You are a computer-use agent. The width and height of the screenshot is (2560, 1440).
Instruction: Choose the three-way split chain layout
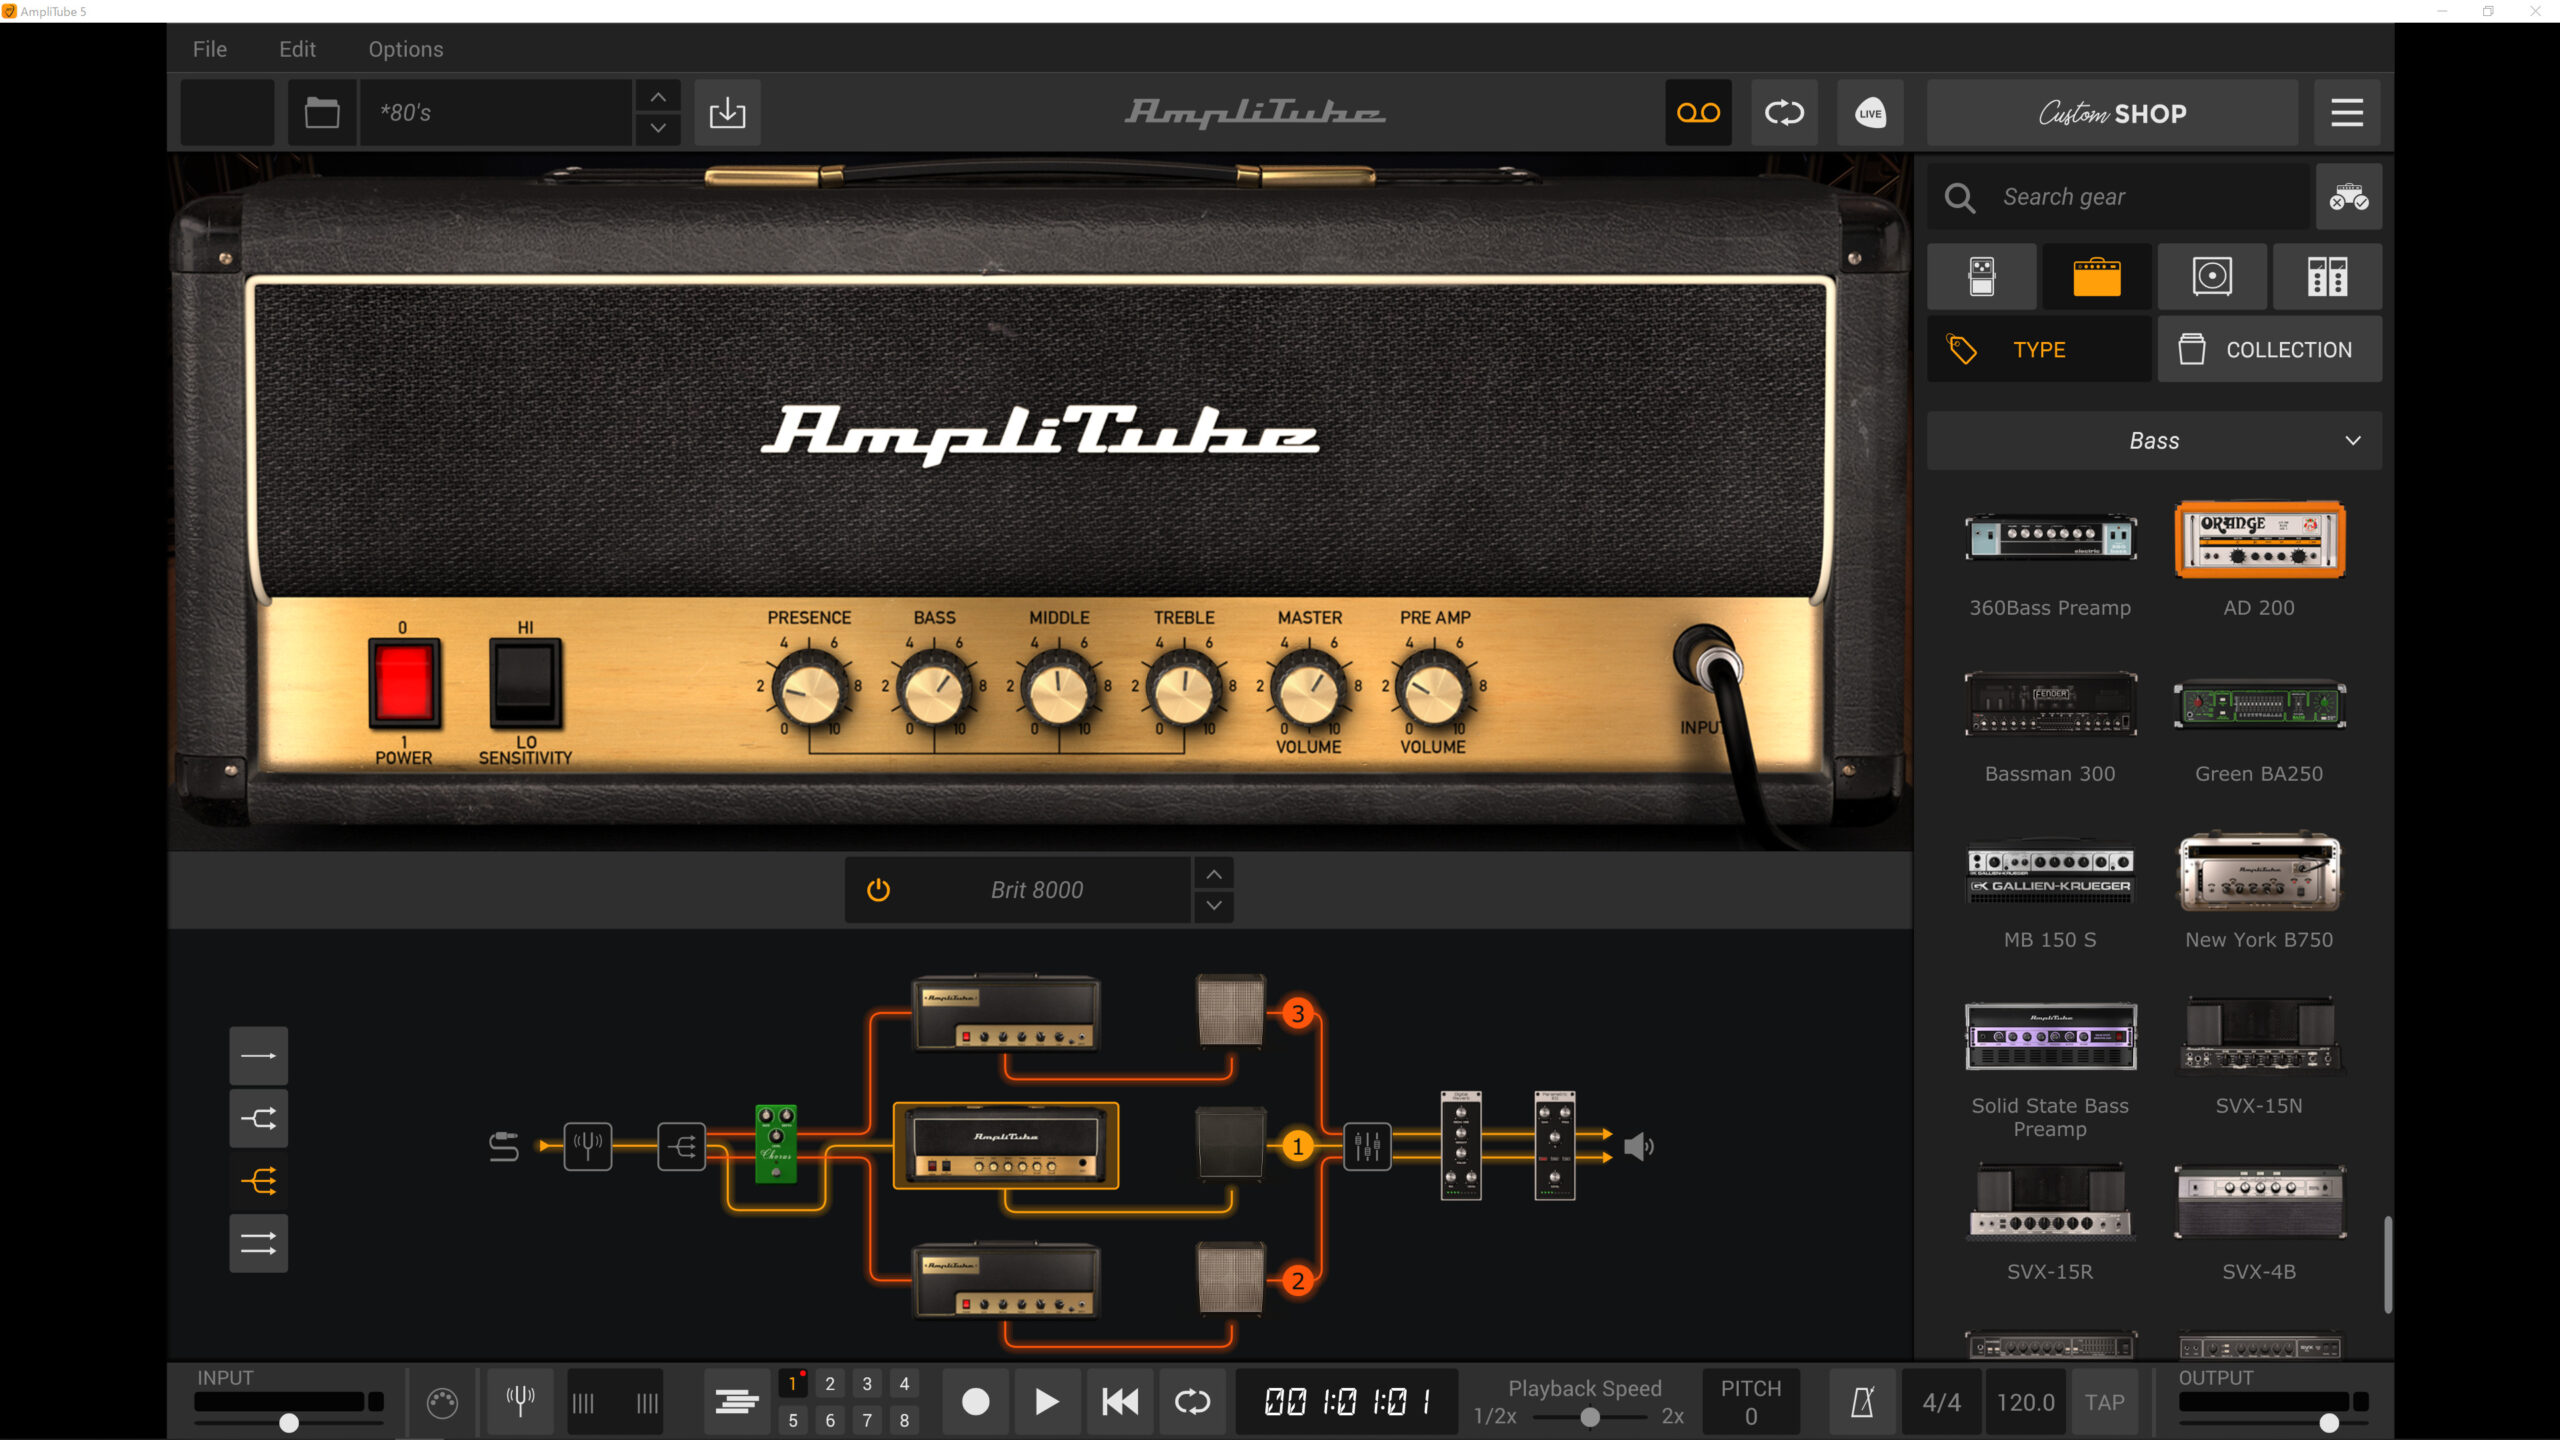pos(259,1181)
